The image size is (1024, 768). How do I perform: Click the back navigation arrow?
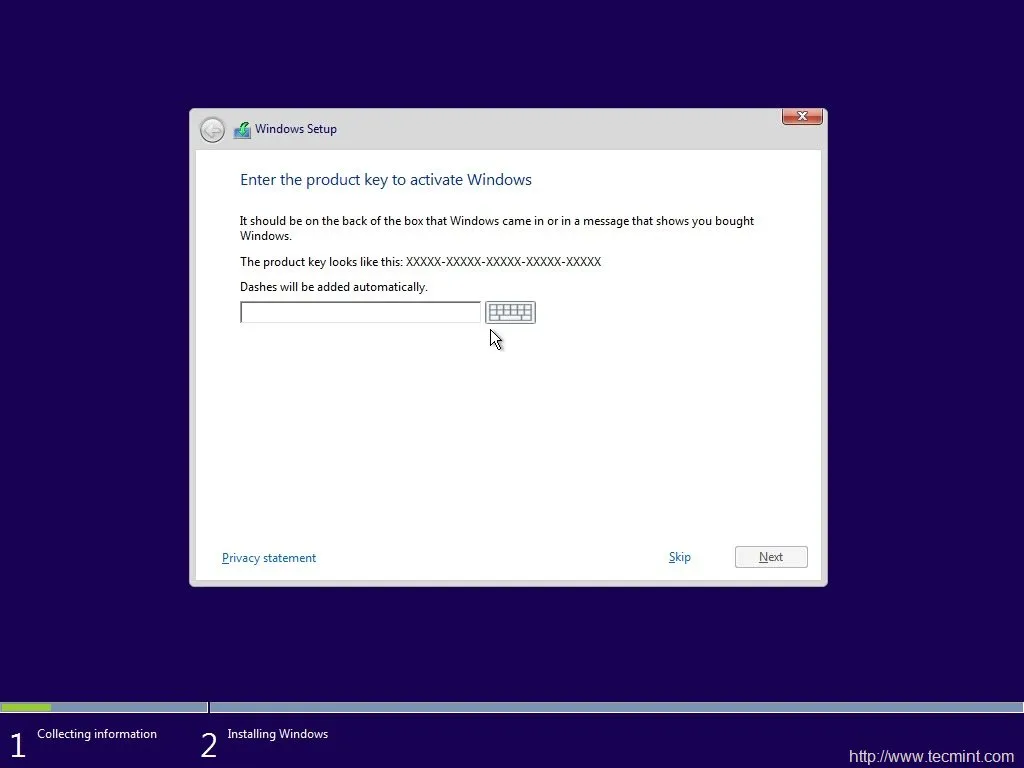(212, 129)
